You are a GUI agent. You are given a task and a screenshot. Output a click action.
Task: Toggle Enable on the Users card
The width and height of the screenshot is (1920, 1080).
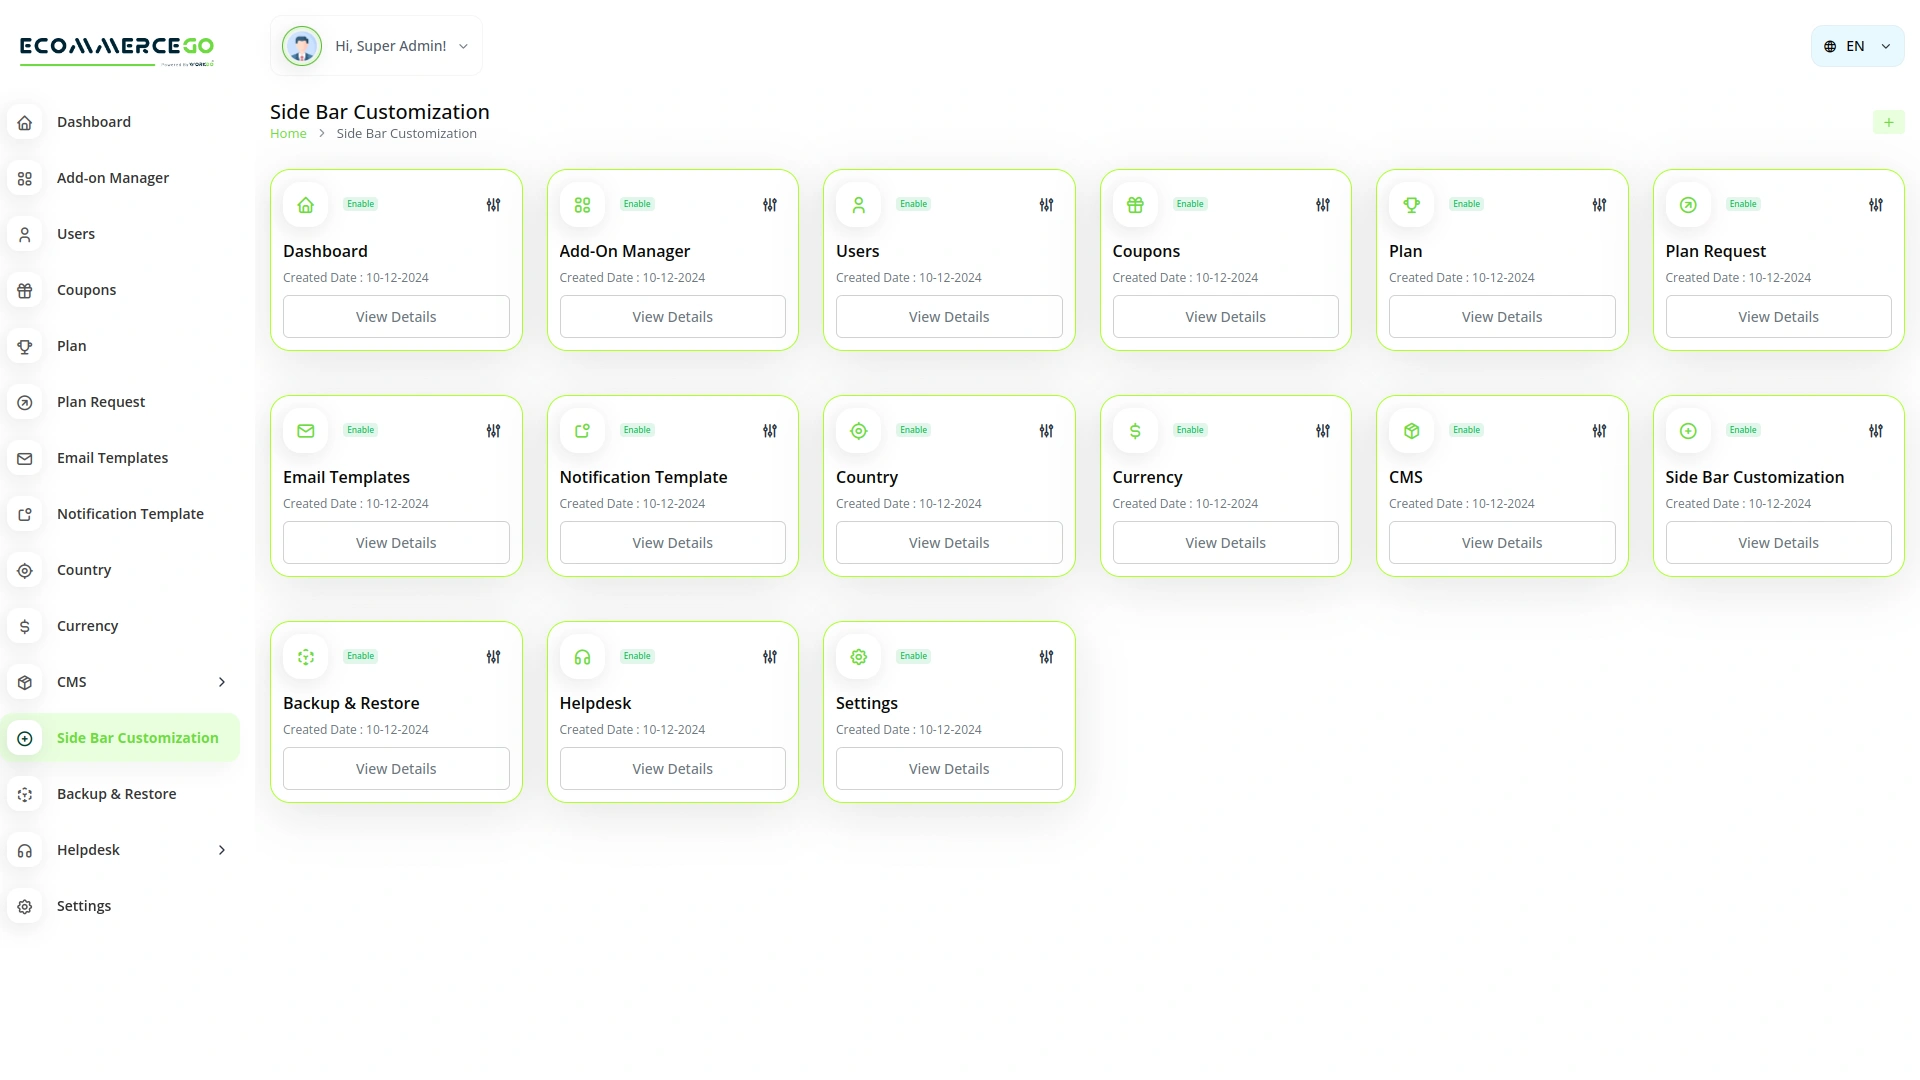[913, 204]
